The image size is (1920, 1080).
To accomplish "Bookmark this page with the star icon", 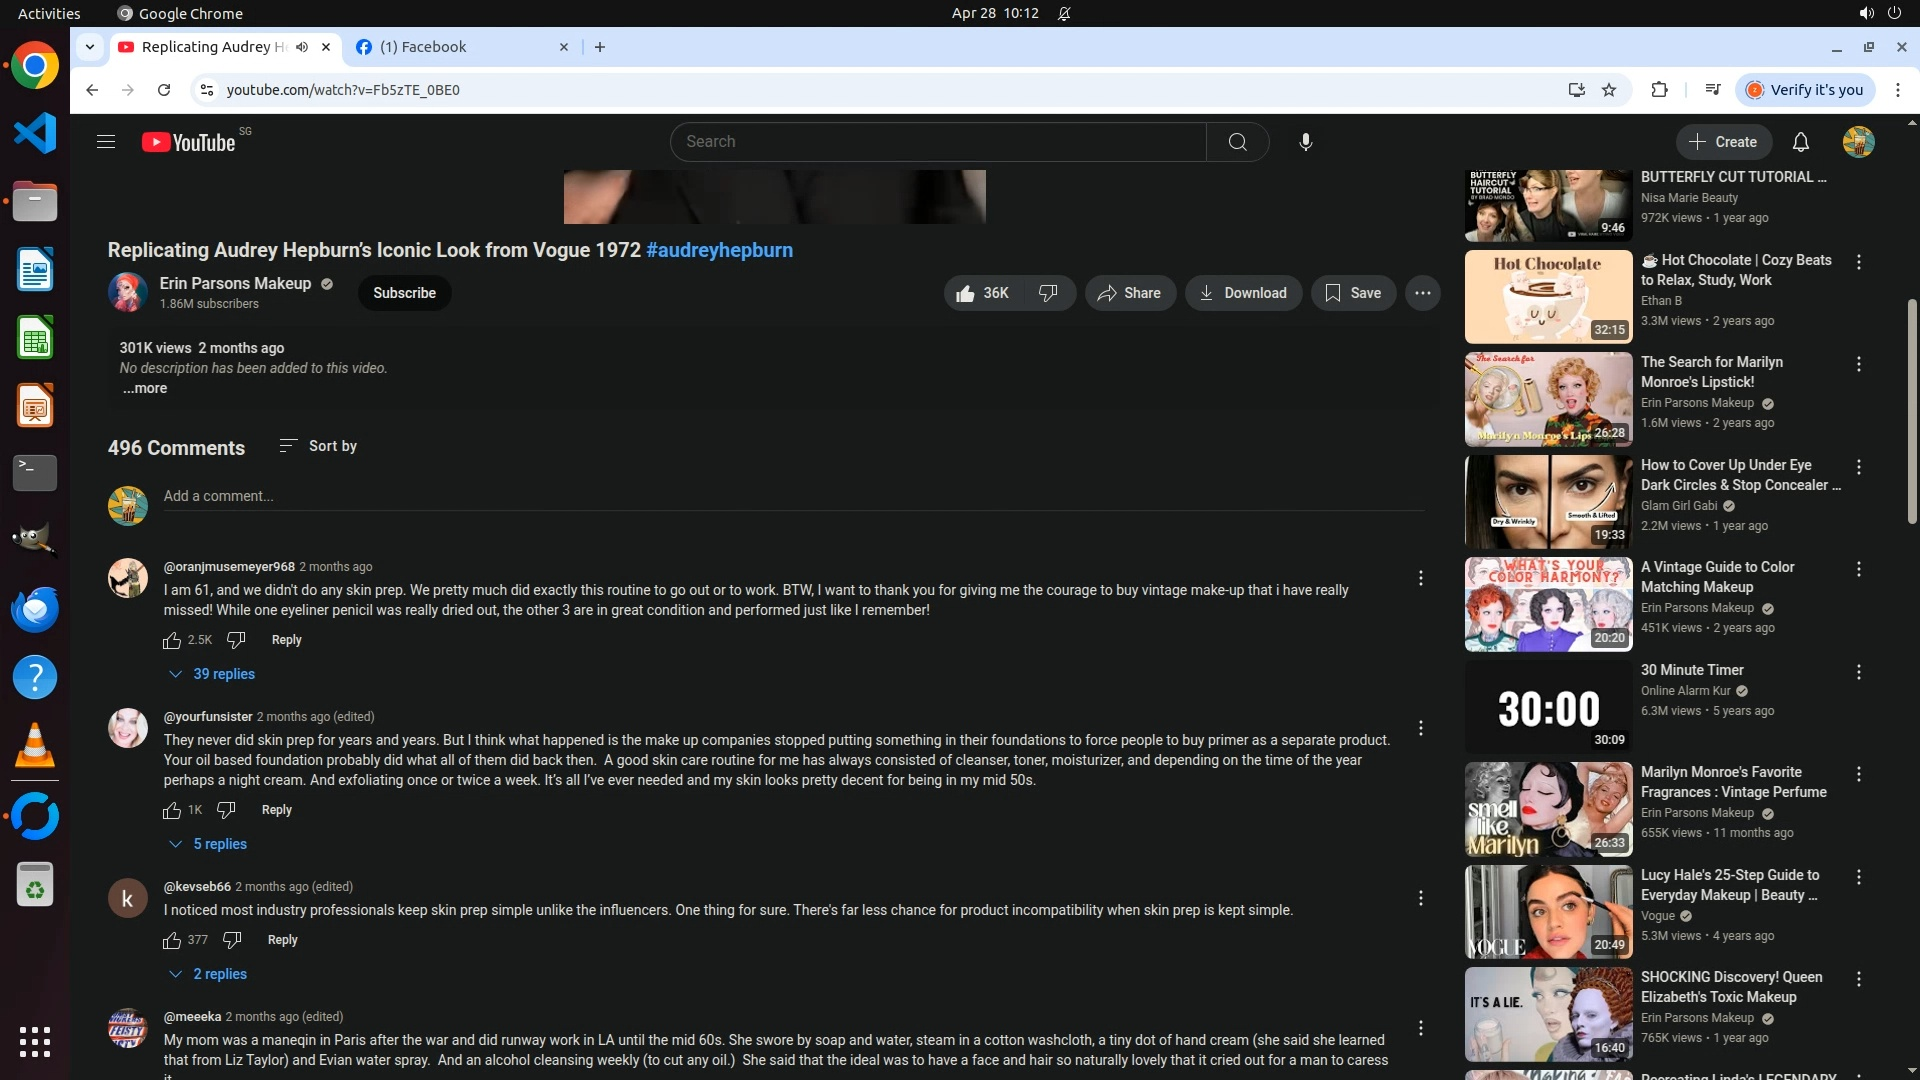I will coord(1609,90).
